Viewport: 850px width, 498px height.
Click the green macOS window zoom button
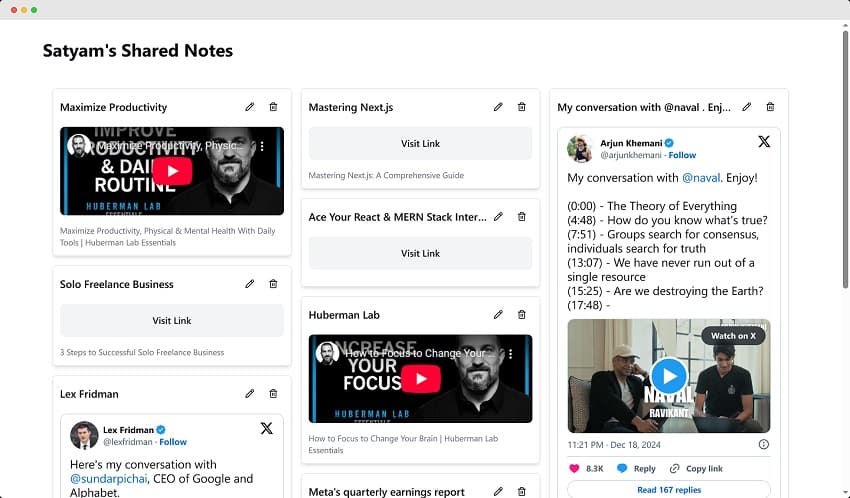click(34, 10)
